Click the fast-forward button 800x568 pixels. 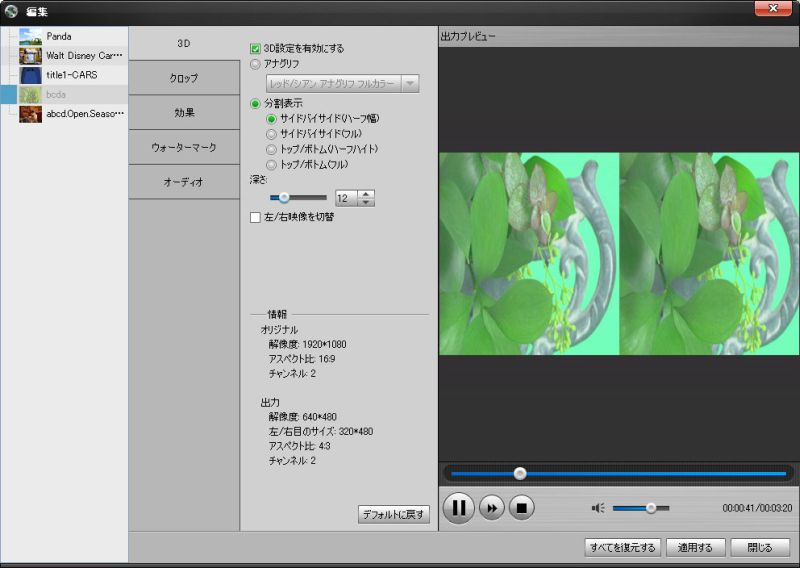tap(492, 508)
